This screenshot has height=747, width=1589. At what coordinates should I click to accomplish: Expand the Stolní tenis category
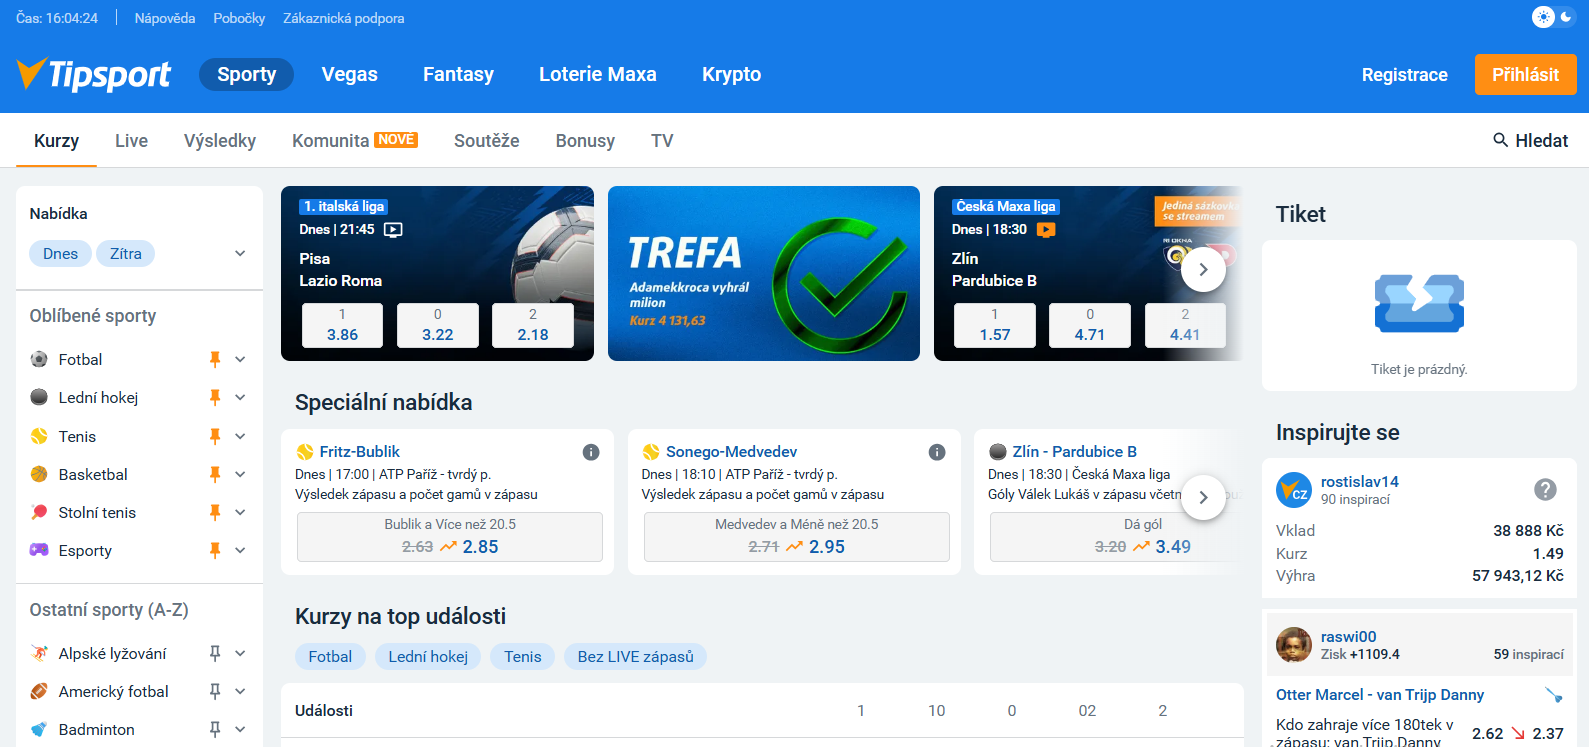pos(240,512)
